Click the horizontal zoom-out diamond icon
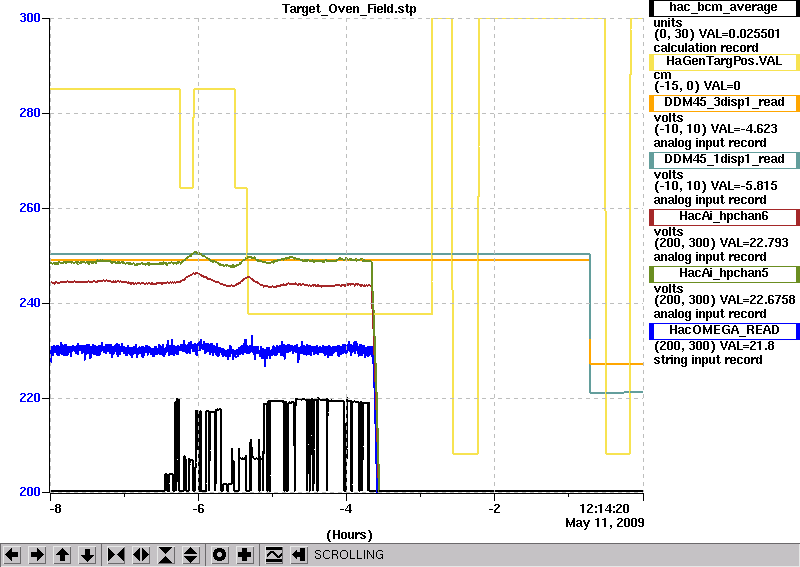This screenshot has width=800, height=567. 141,555
